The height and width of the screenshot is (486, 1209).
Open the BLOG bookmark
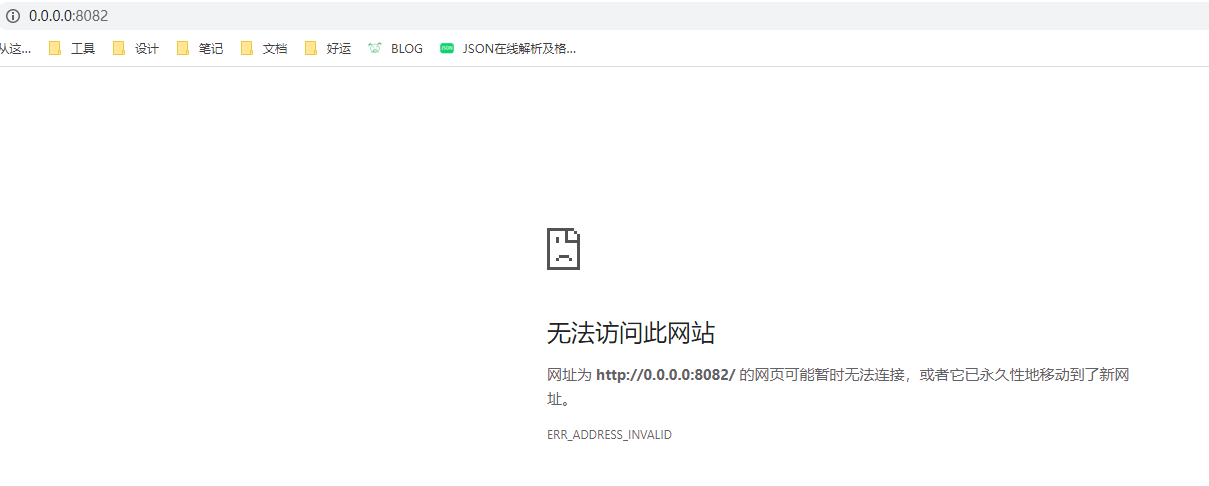(x=396, y=48)
